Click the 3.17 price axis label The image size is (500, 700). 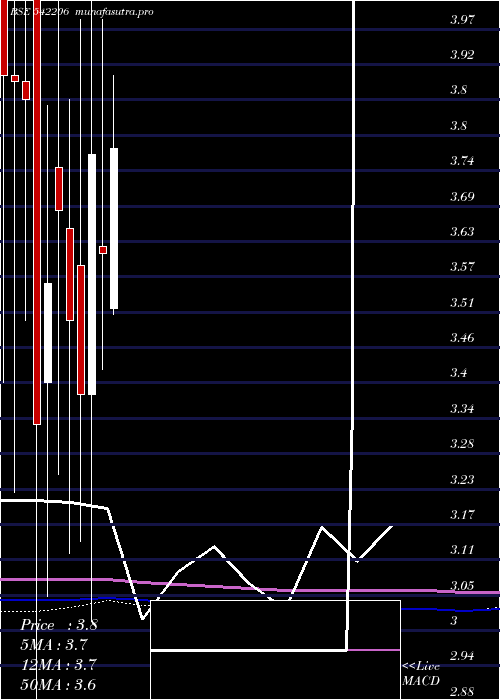pos(462,515)
